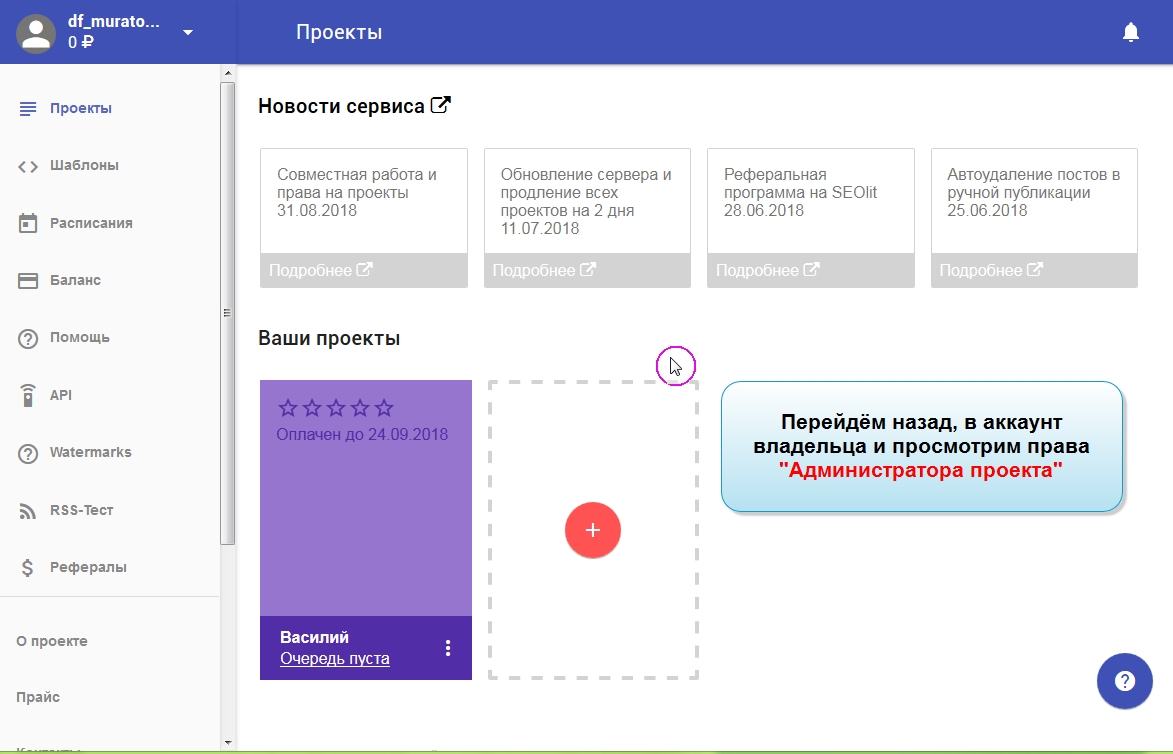Click Подробнее under Совместная работа news
1173x754 pixels.
[x=320, y=270]
